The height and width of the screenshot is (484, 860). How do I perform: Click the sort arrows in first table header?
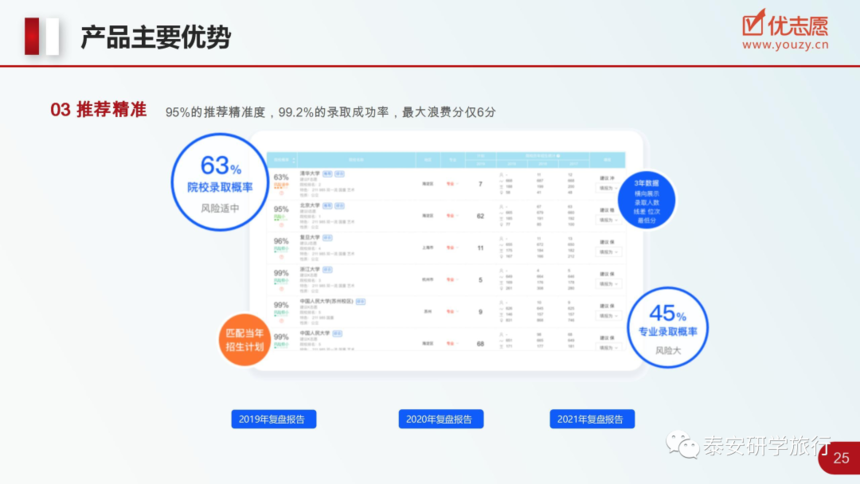[x=293, y=160]
